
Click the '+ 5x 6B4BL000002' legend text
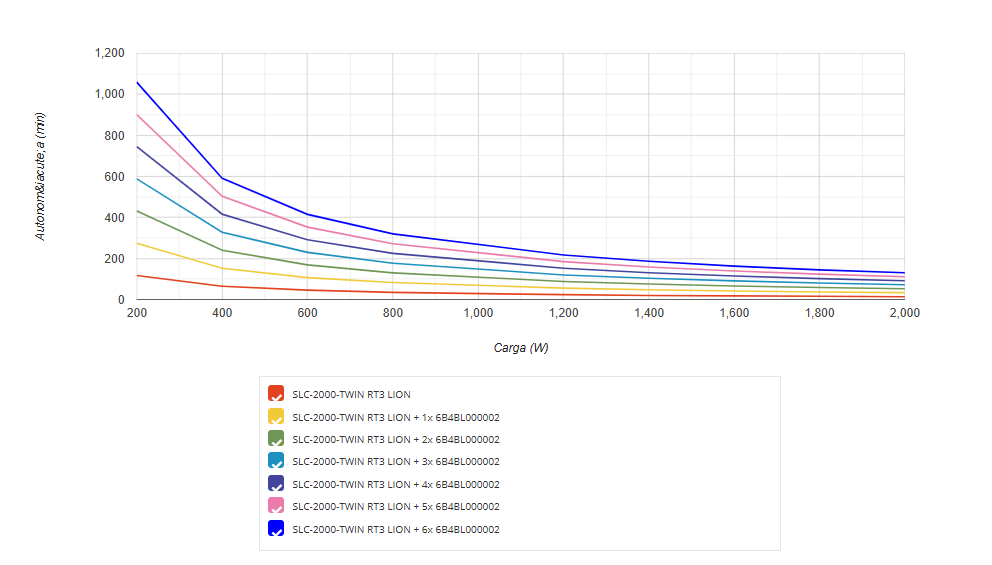click(395, 507)
